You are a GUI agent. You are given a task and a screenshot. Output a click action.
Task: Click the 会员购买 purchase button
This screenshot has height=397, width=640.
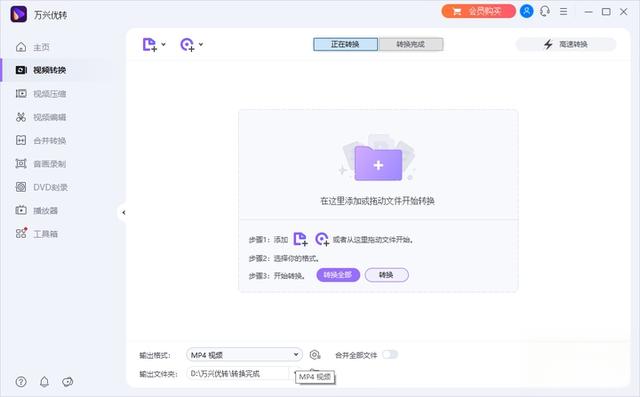click(478, 11)
